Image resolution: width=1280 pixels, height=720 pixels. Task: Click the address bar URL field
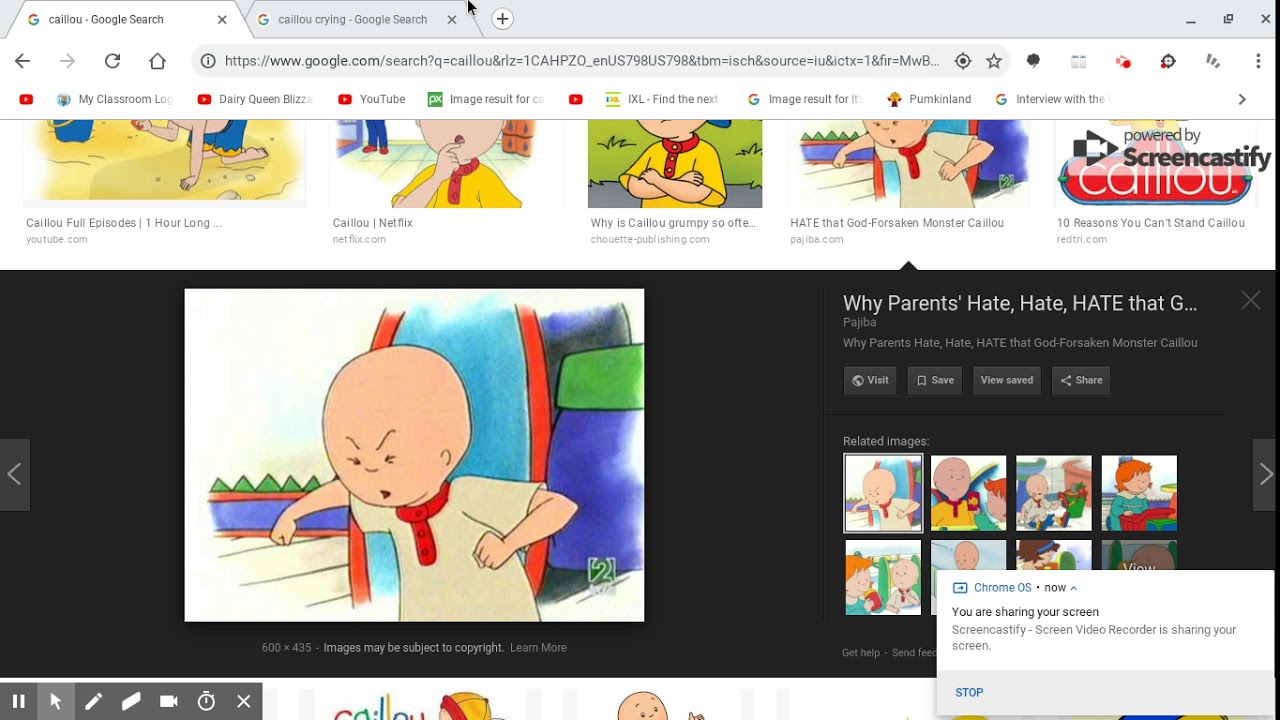coord(582,61)
